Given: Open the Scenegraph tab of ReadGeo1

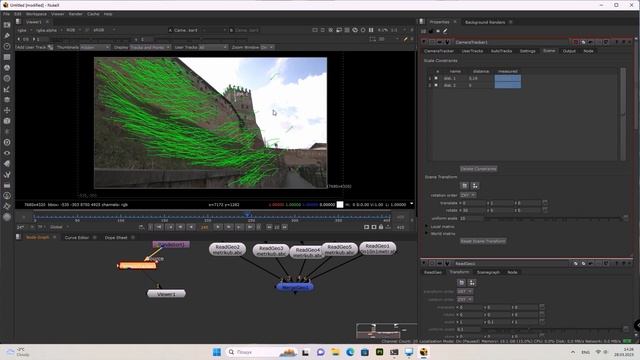Looking at the screenshot, I should 488,272.
